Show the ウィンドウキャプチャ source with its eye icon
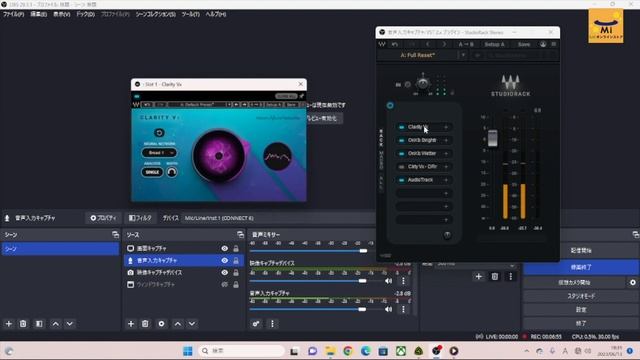 click(224, 284)
